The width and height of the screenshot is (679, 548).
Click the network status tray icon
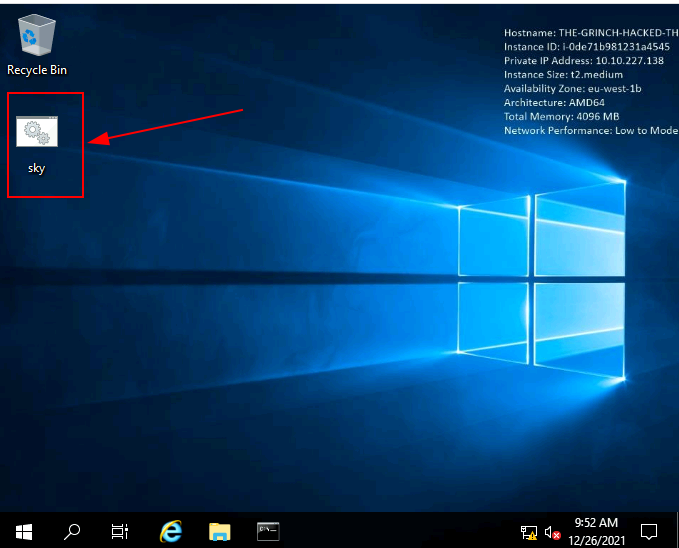[528, 532]
